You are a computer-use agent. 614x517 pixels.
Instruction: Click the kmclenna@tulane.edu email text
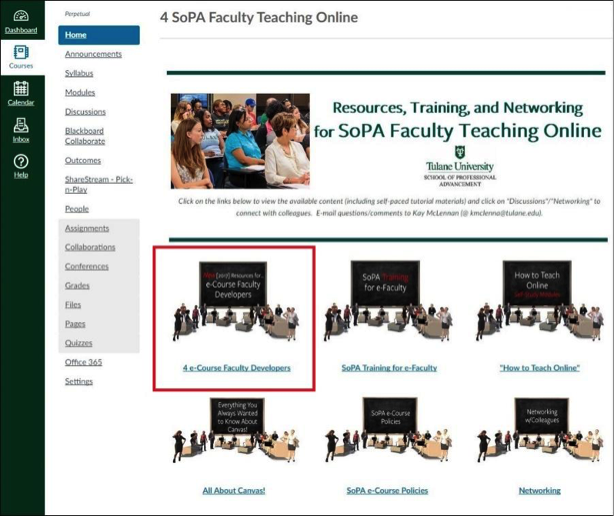tap(506, 213)
